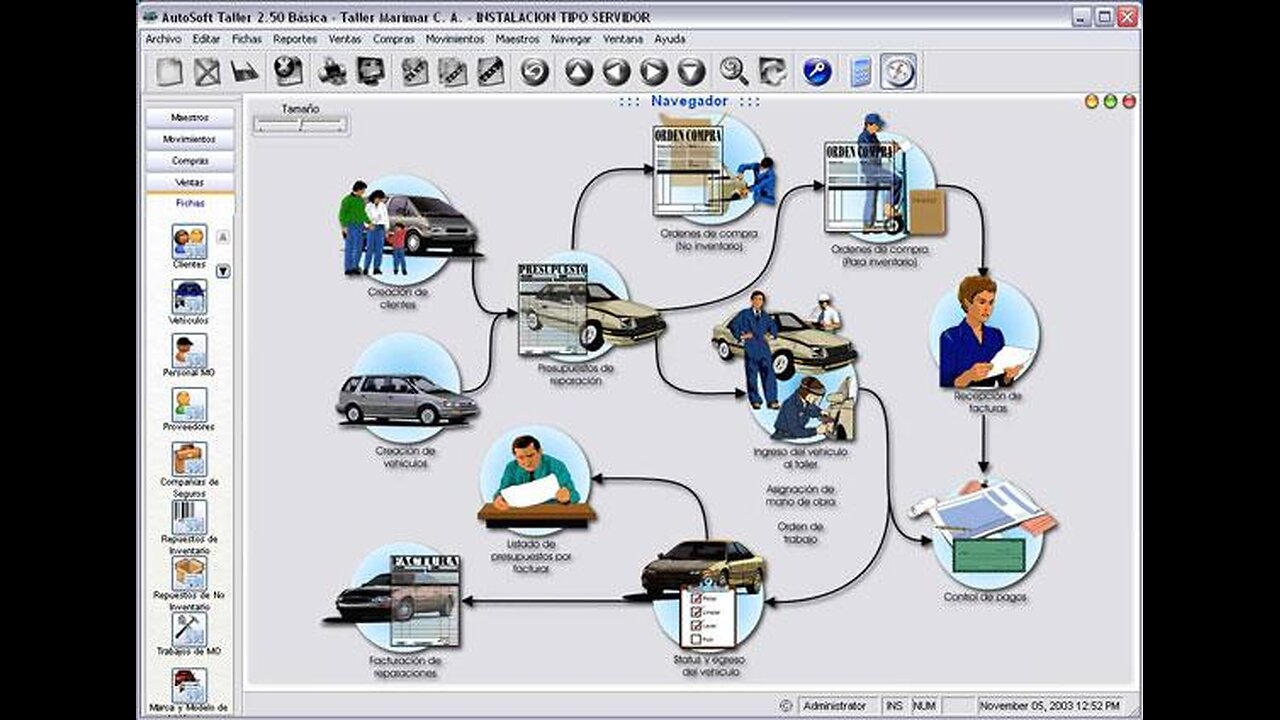Viewport: 1280px width, 720px height.
Task: Click the yellow Navegador panel button
Action: point(1092,101)
